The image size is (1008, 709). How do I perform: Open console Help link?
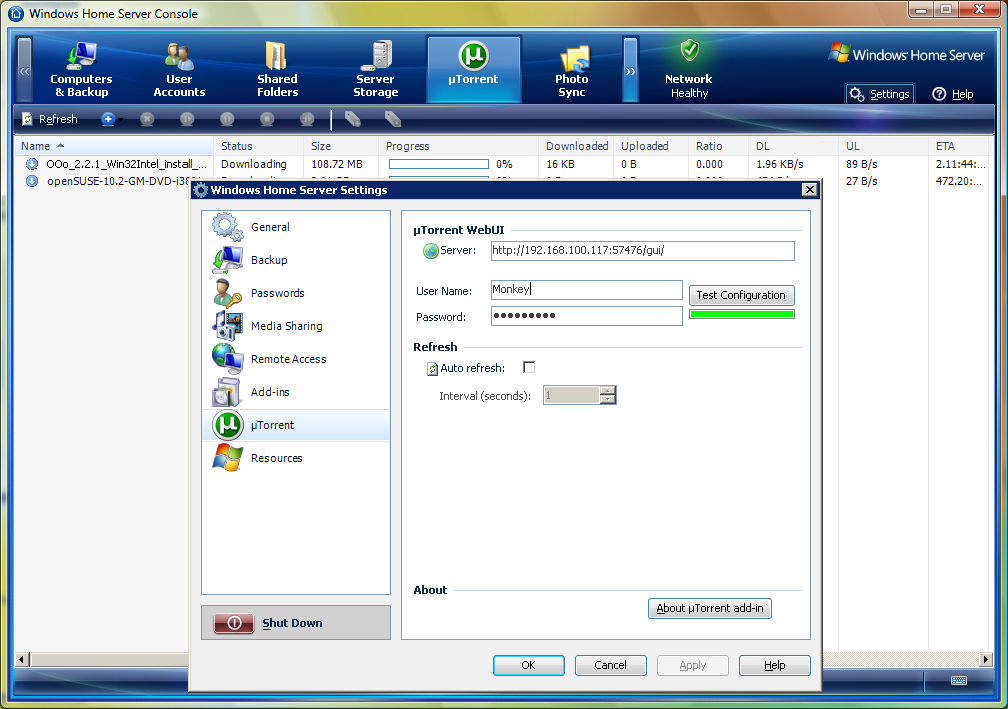point(953,94)
